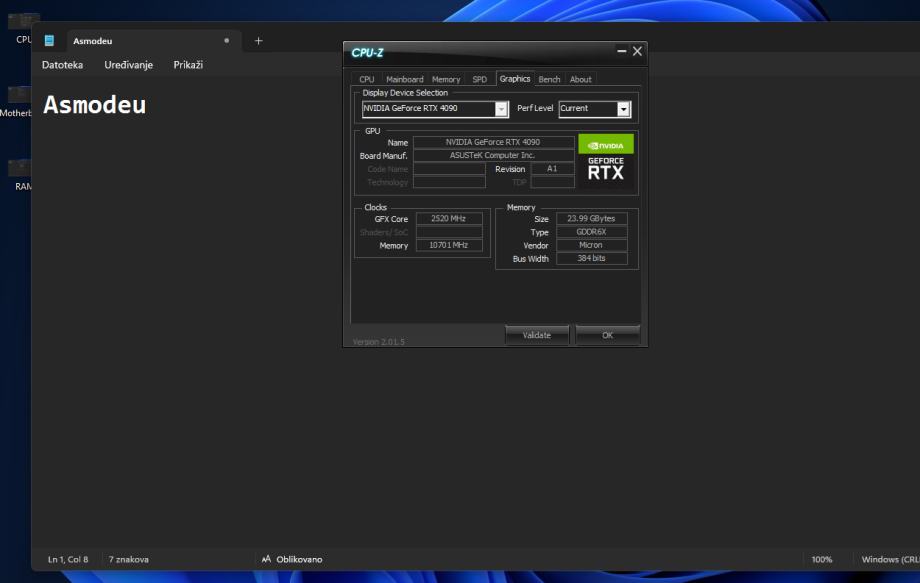Open a new Notepad tab with plus icon
920x583 pixels.
[x=258, y=41]
